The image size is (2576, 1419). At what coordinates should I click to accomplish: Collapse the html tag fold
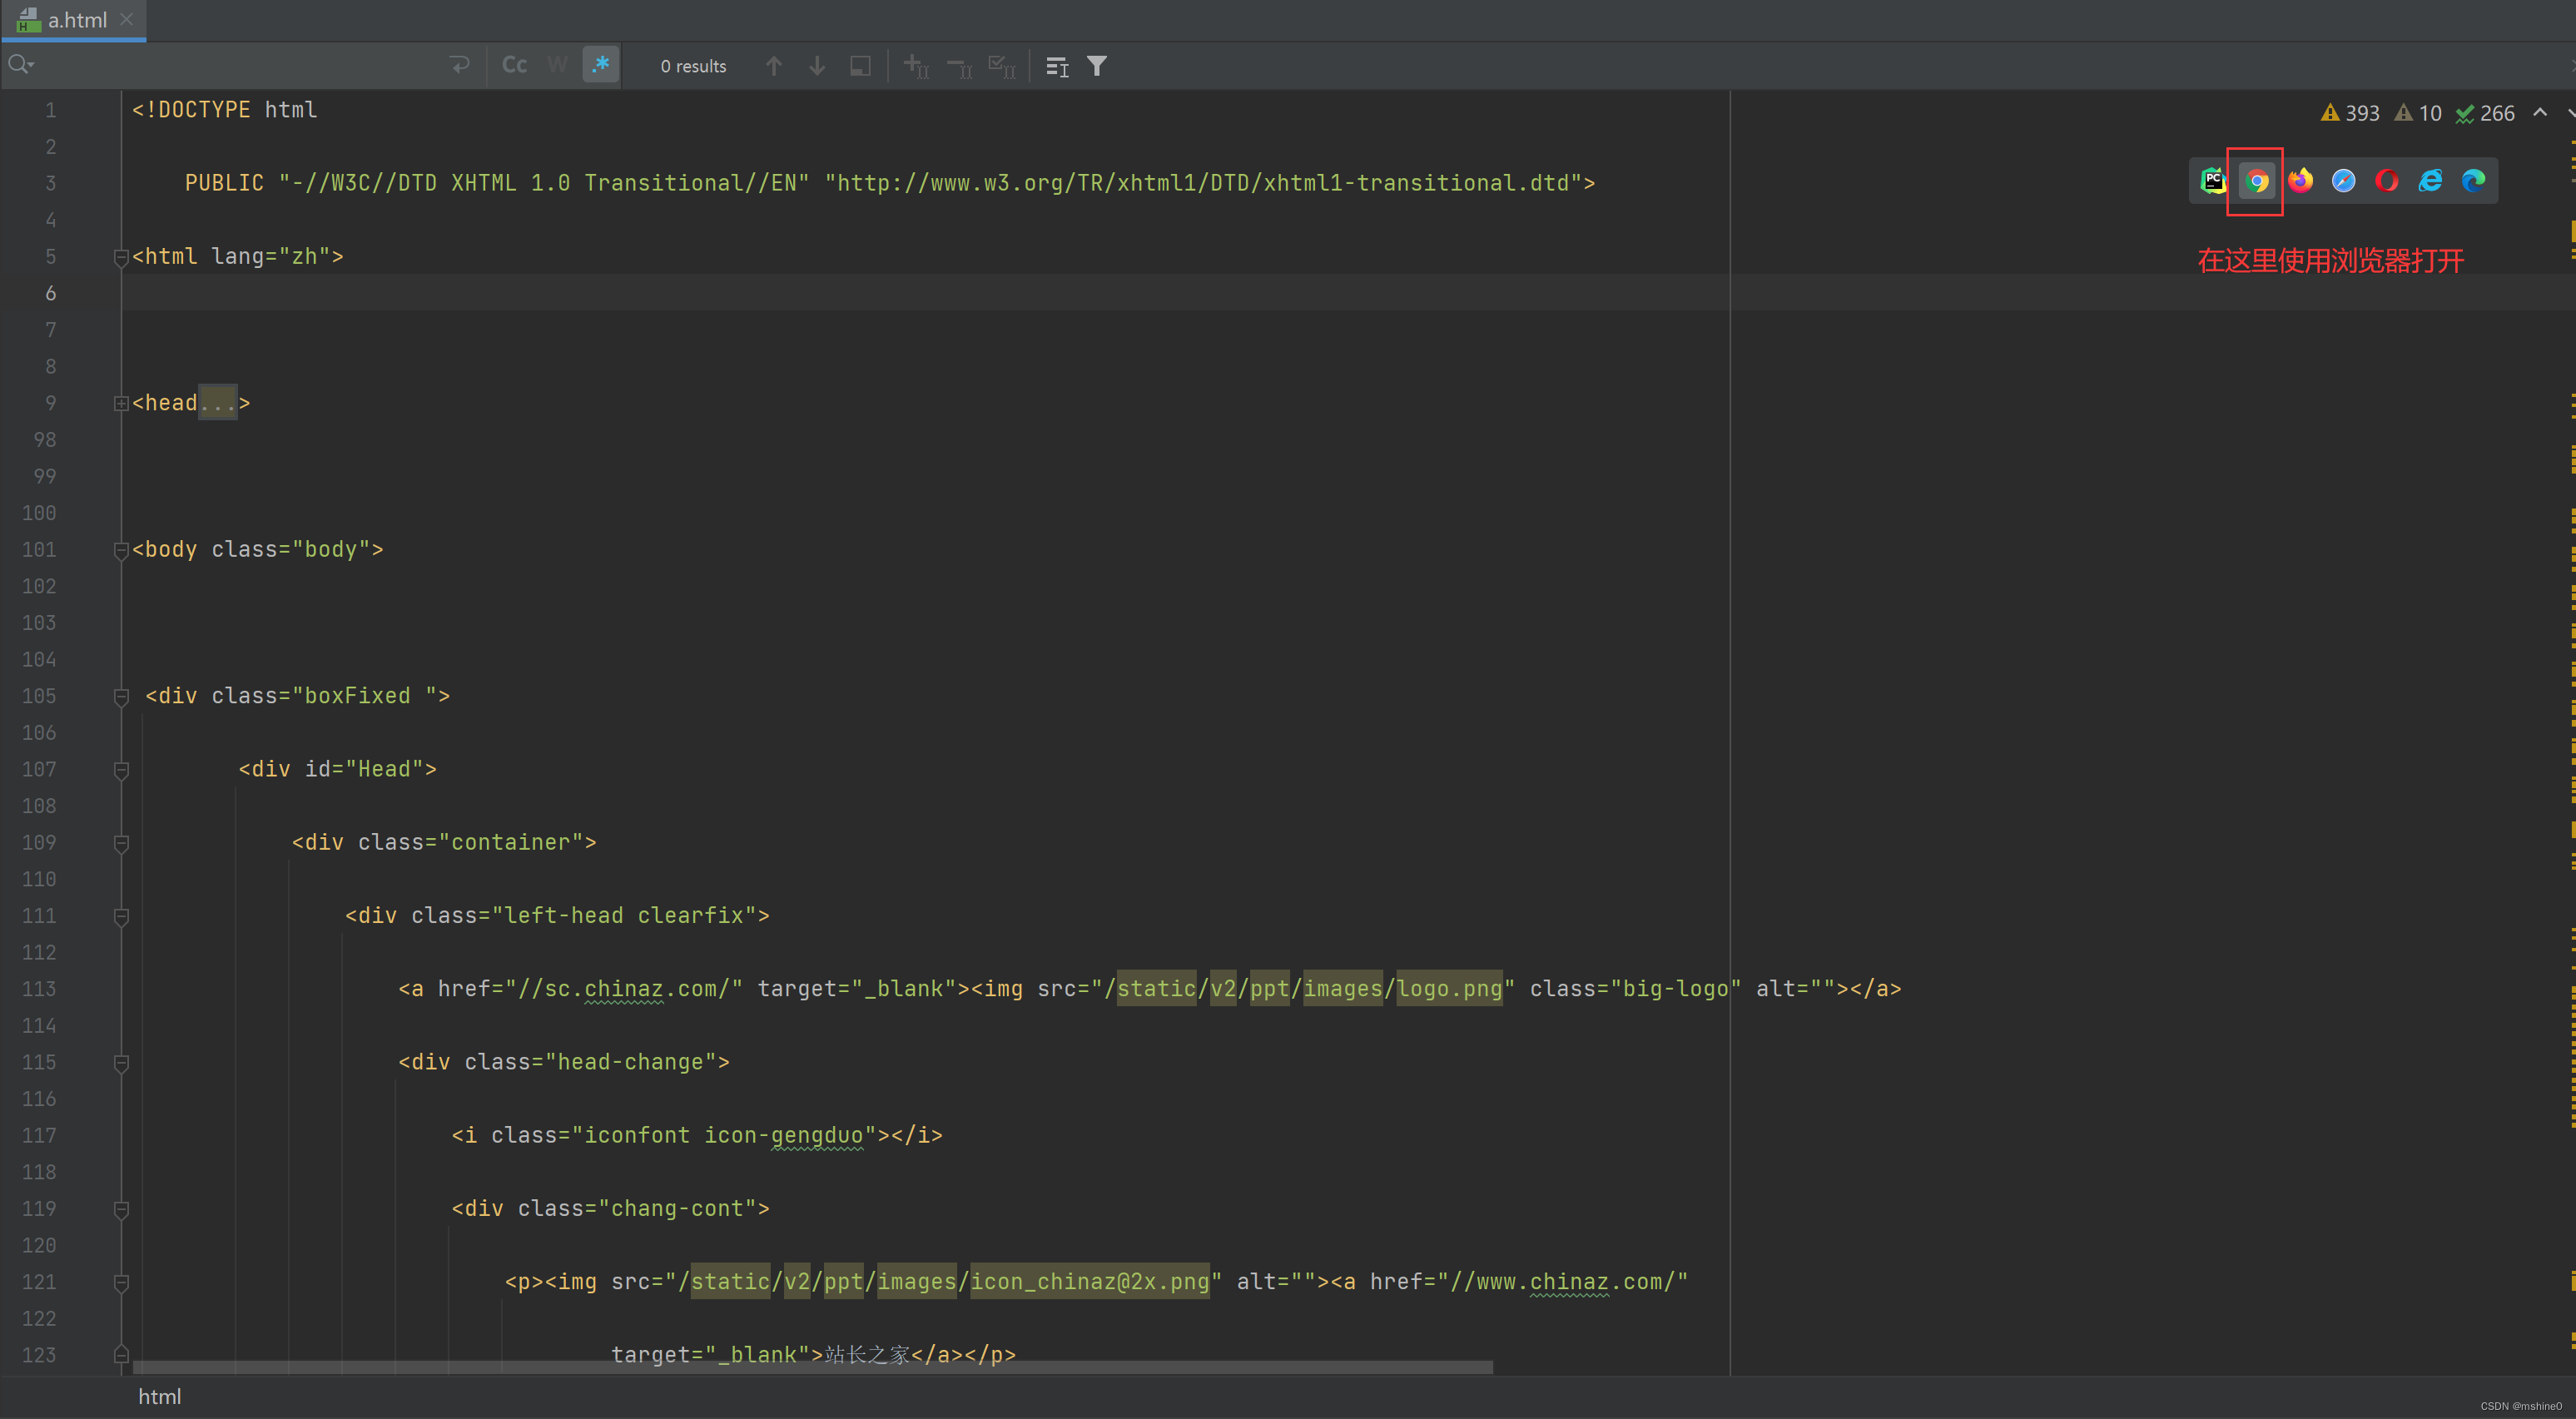[x=121, y=257]
